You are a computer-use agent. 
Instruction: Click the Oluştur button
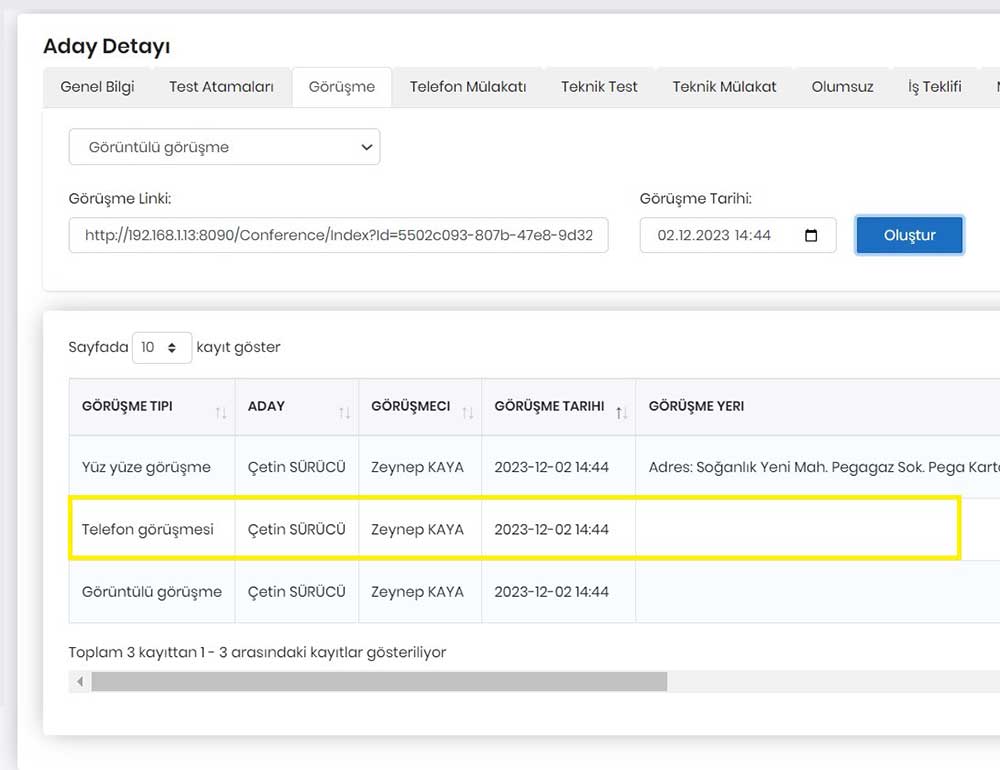(x=909, y=235)
